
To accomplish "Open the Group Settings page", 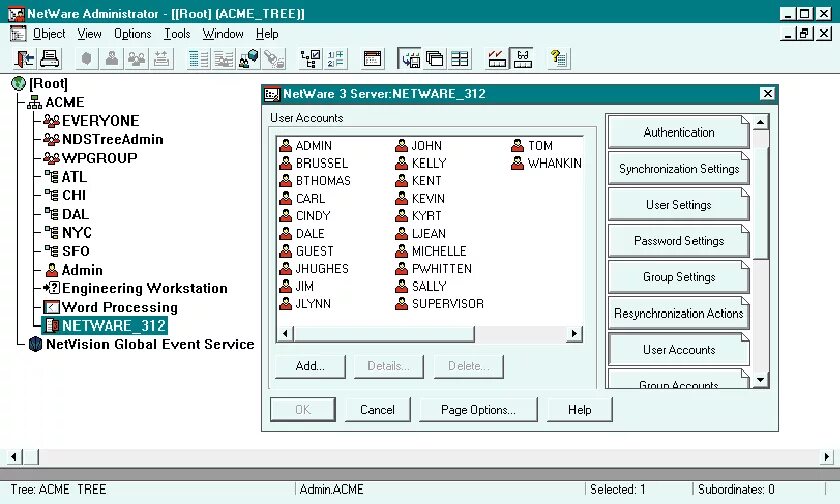I will tap(679, 277).
